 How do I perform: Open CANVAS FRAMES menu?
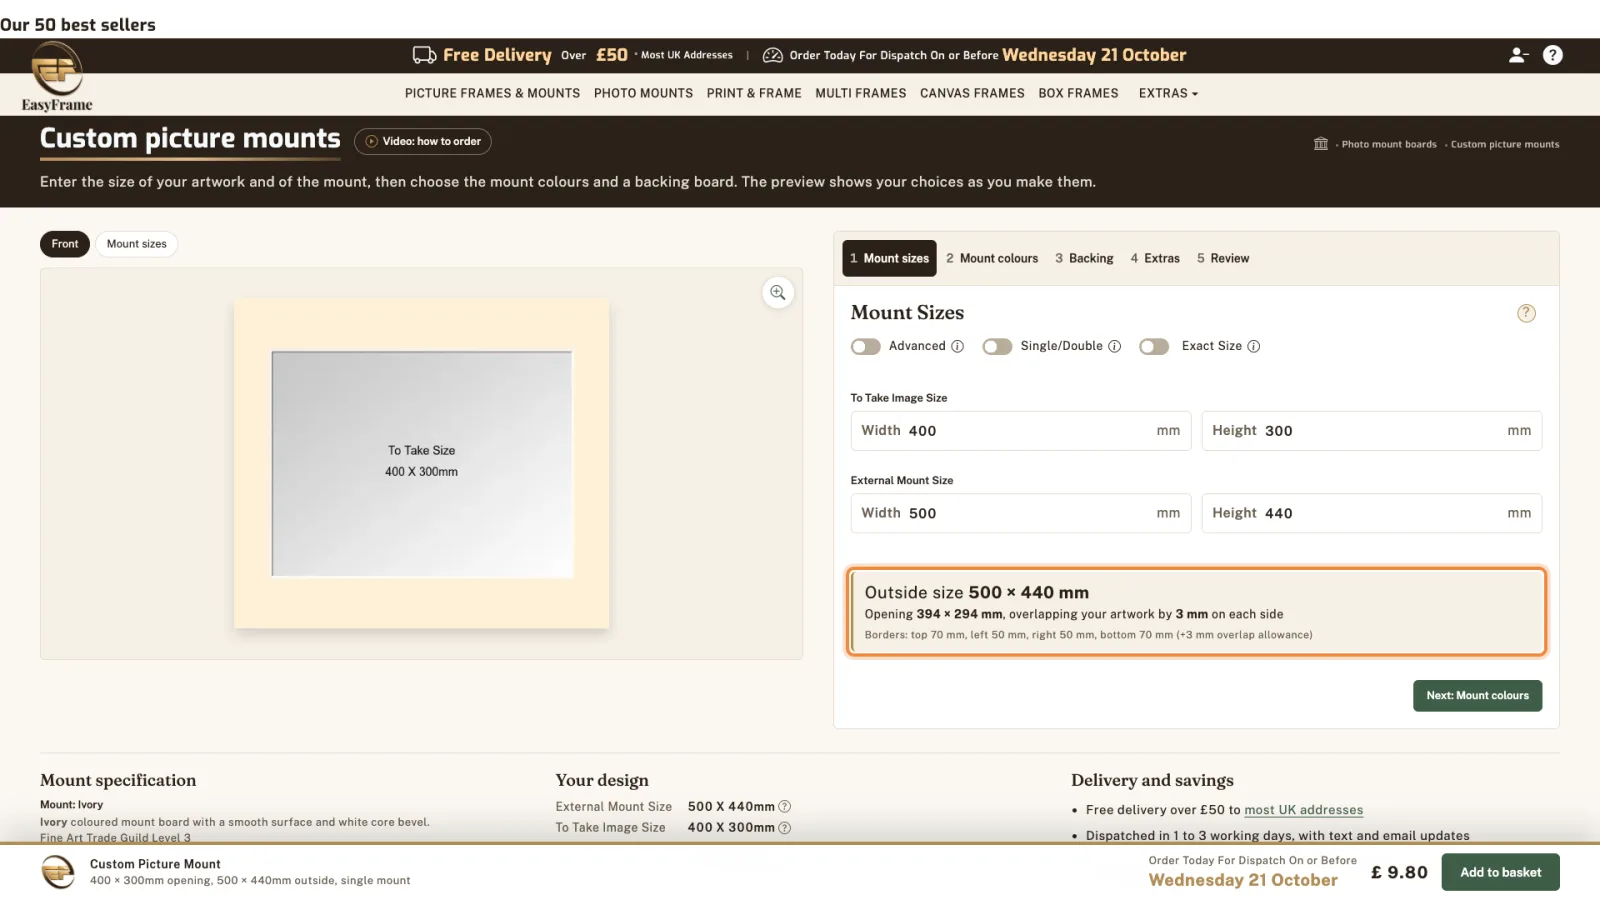coord(972,93)
